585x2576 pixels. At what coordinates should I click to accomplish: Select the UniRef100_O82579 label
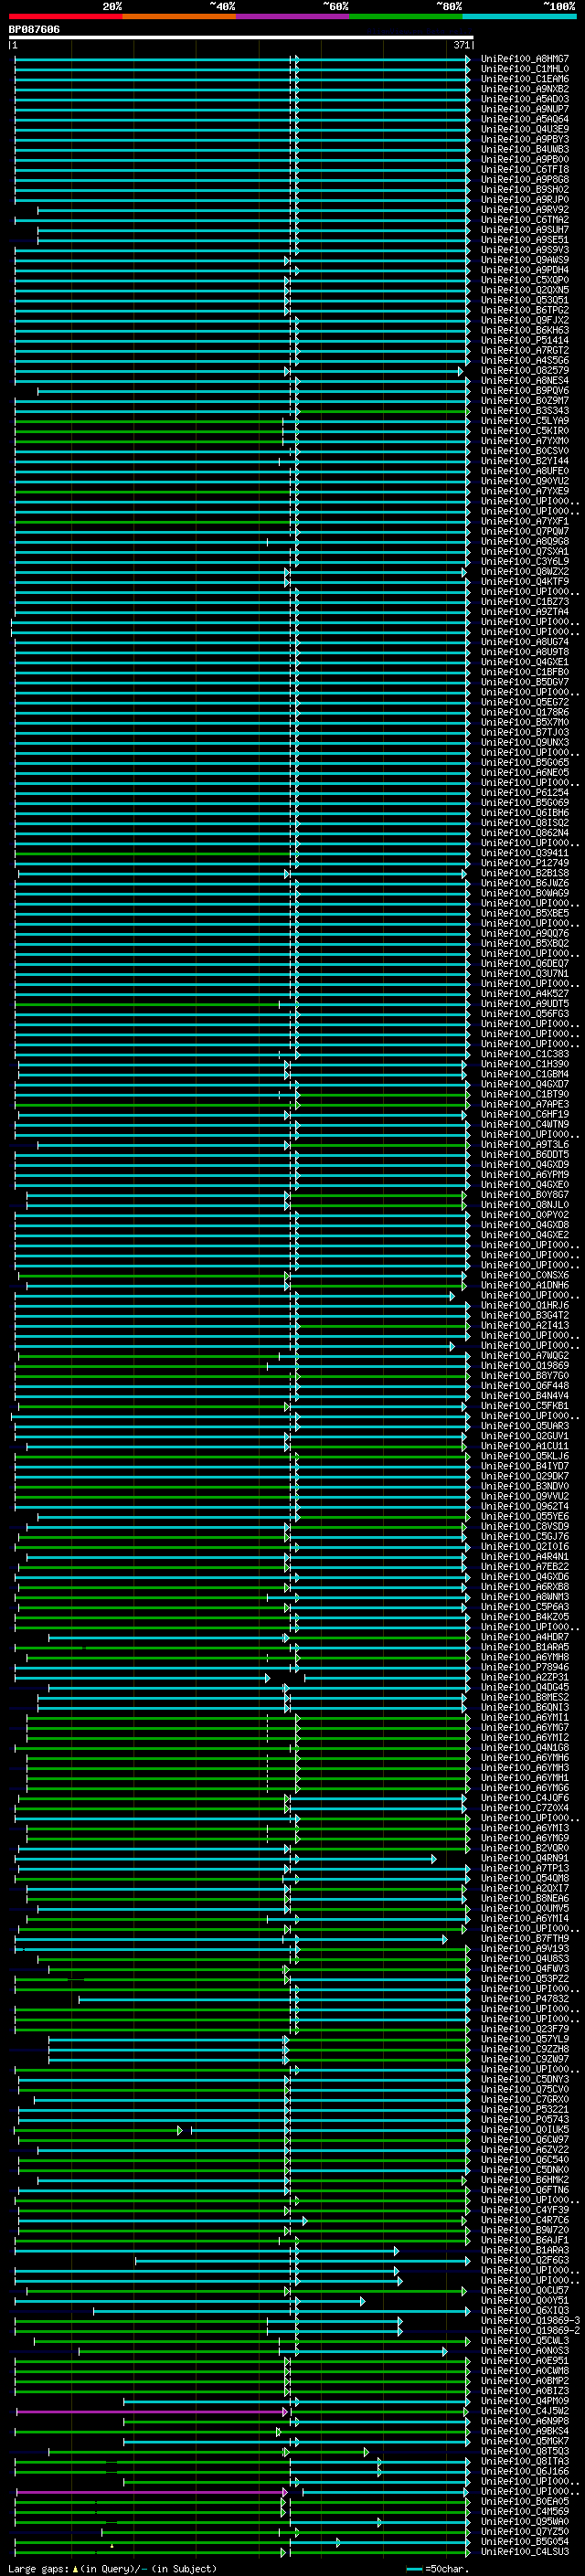point(524,371)
